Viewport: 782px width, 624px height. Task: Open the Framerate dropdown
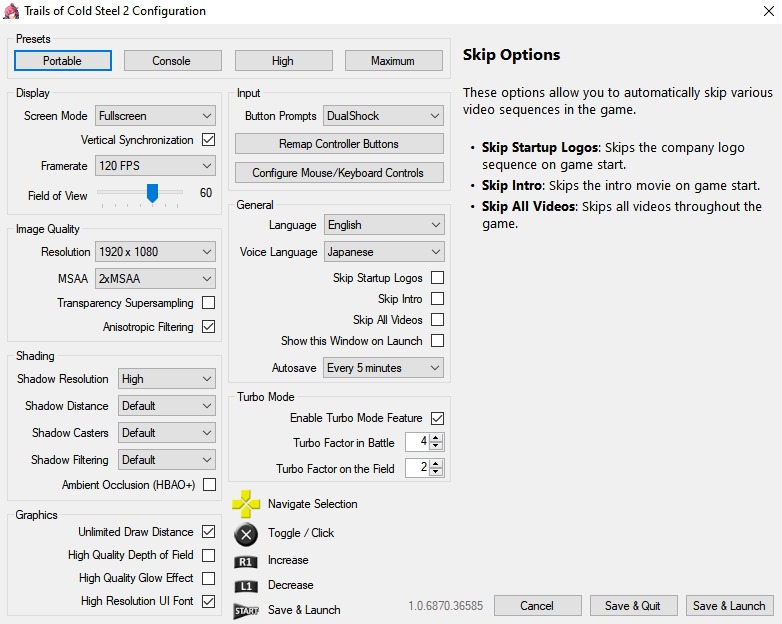tap(155, 166)
